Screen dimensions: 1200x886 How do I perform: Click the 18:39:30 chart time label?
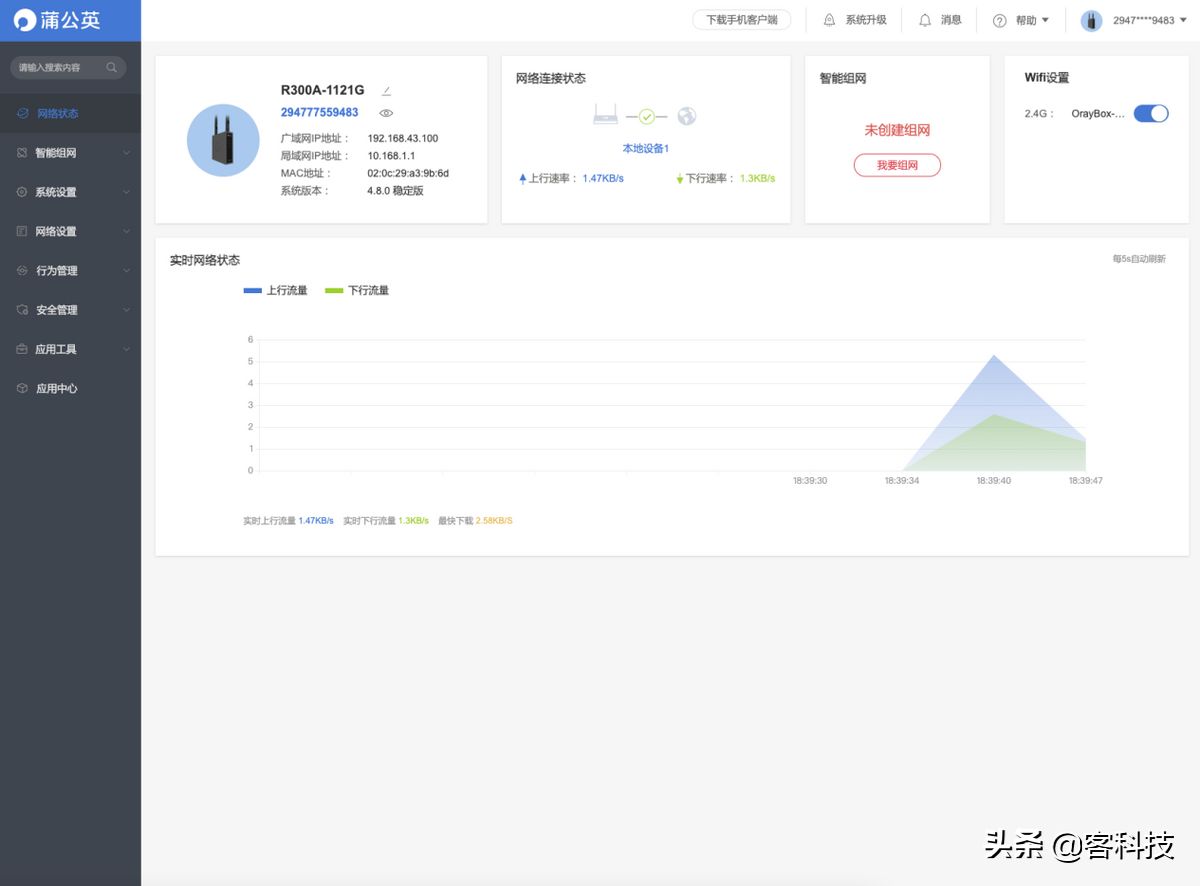tap(810, 481)
